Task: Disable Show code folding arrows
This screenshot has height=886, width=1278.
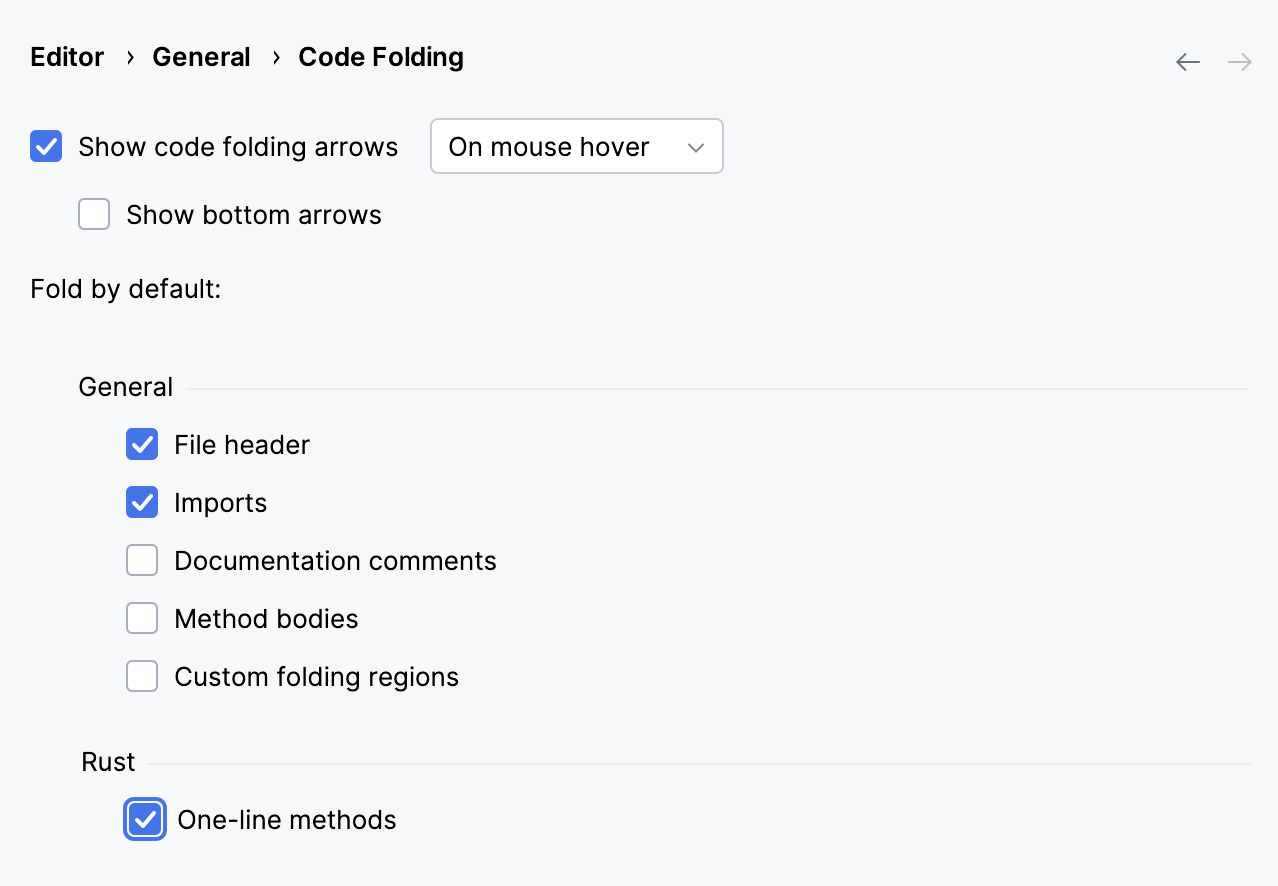Action: click(46, 146)
